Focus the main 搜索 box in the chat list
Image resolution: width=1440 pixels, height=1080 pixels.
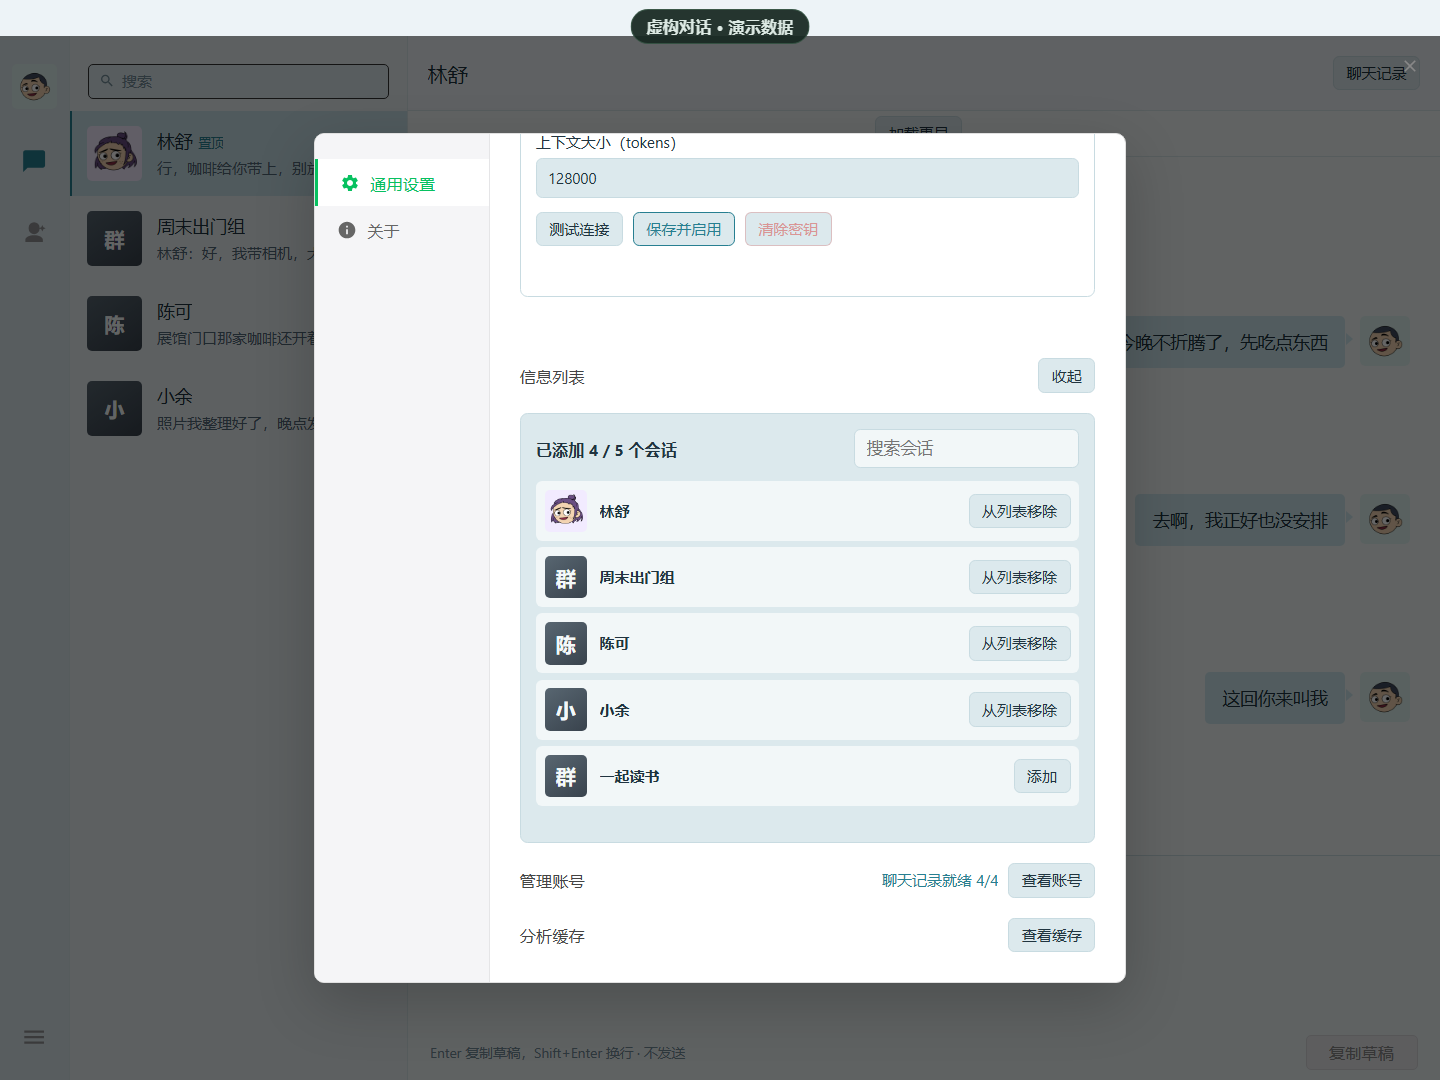pos(238,81)
